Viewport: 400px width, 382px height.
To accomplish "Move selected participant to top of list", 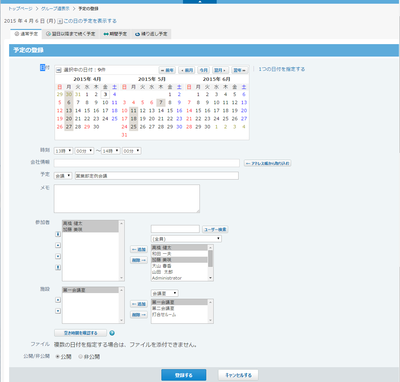I will [58, 234].
